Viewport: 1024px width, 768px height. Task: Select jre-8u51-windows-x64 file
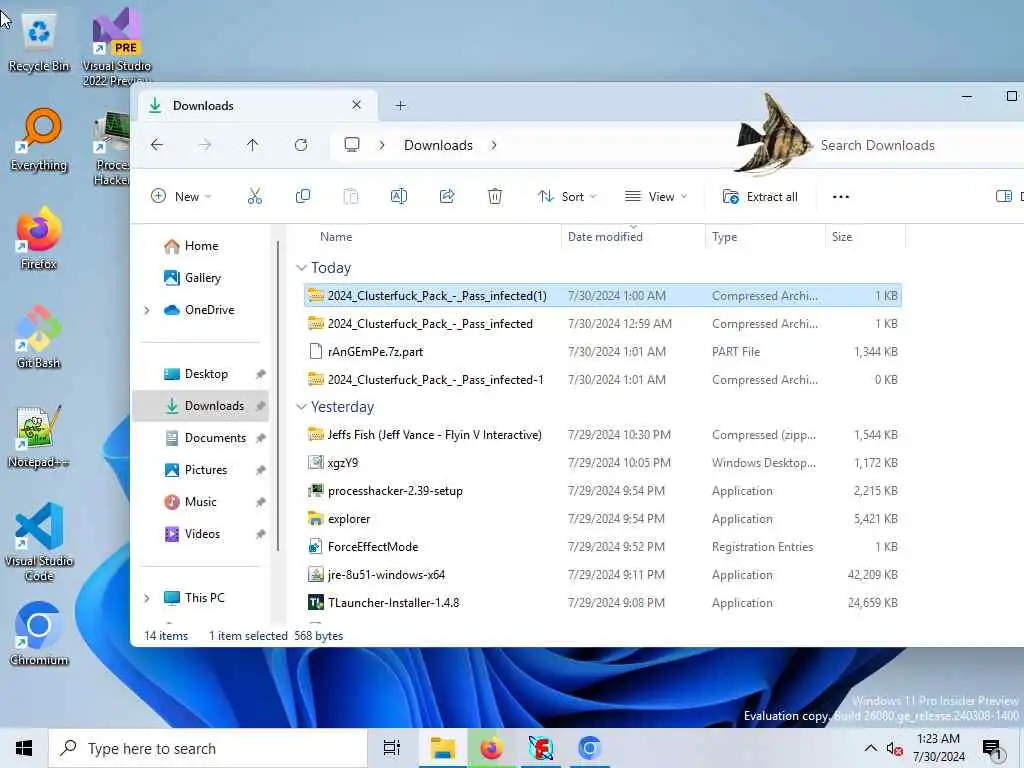(603, 575)
